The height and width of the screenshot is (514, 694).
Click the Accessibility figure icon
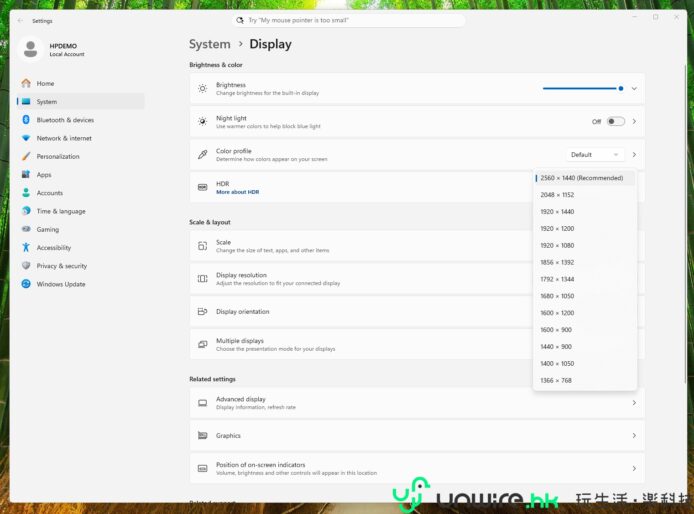26,247
